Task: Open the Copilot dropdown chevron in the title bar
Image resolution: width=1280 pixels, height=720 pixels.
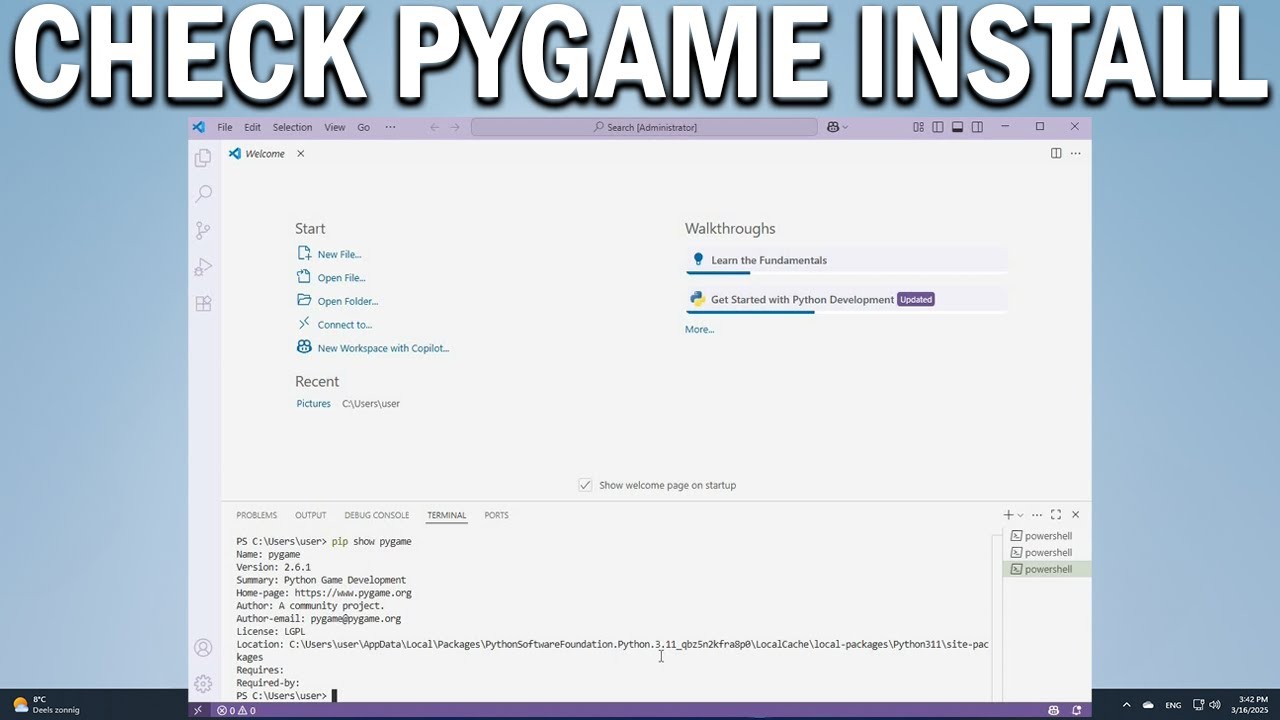Action: tap(845, 127)
